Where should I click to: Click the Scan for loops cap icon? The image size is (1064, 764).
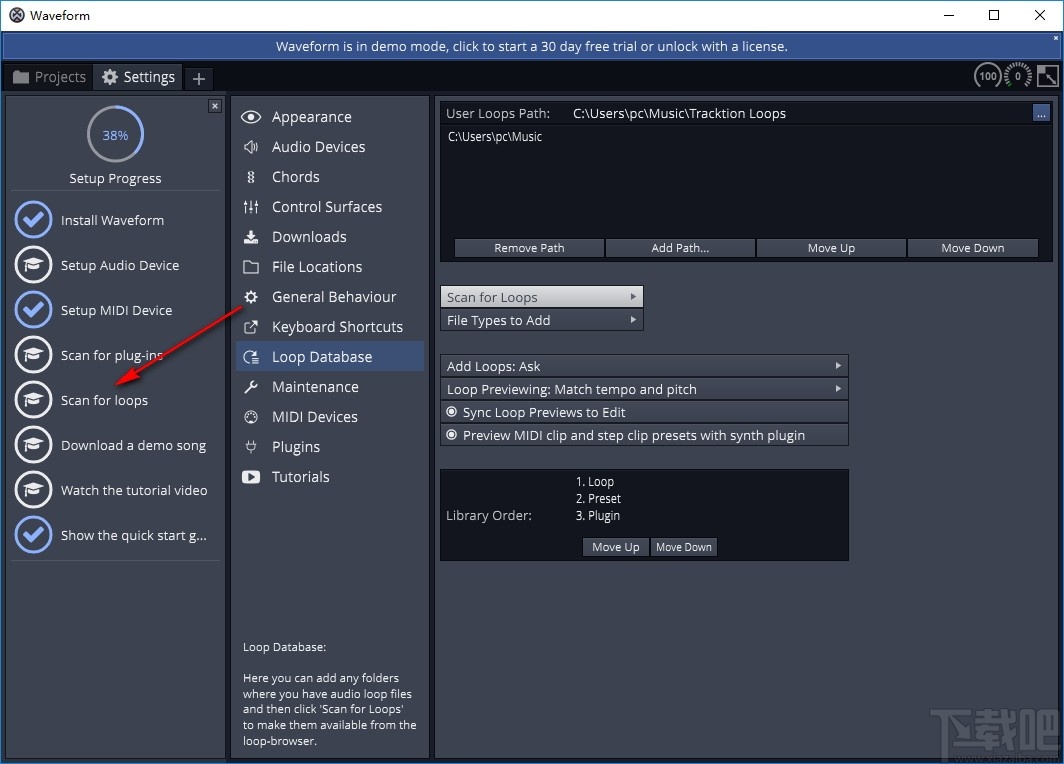point(33,400)
